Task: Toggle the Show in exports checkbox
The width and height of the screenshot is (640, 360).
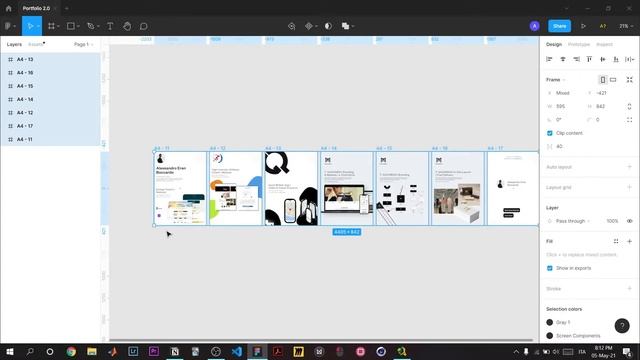Action: pos(549,268)
